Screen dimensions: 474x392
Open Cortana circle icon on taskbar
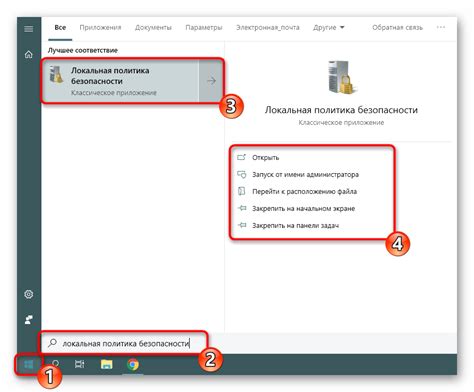(x=56, y=364)
